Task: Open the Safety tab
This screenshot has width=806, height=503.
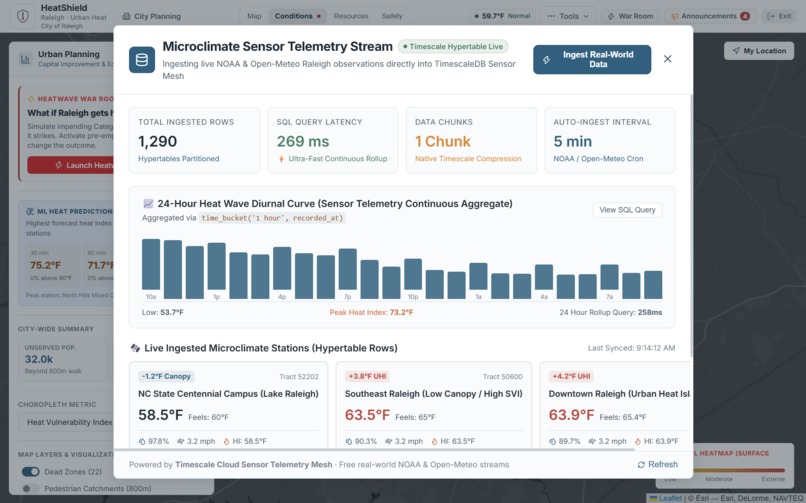Action: pyautogui.click(x=392, y=16)
